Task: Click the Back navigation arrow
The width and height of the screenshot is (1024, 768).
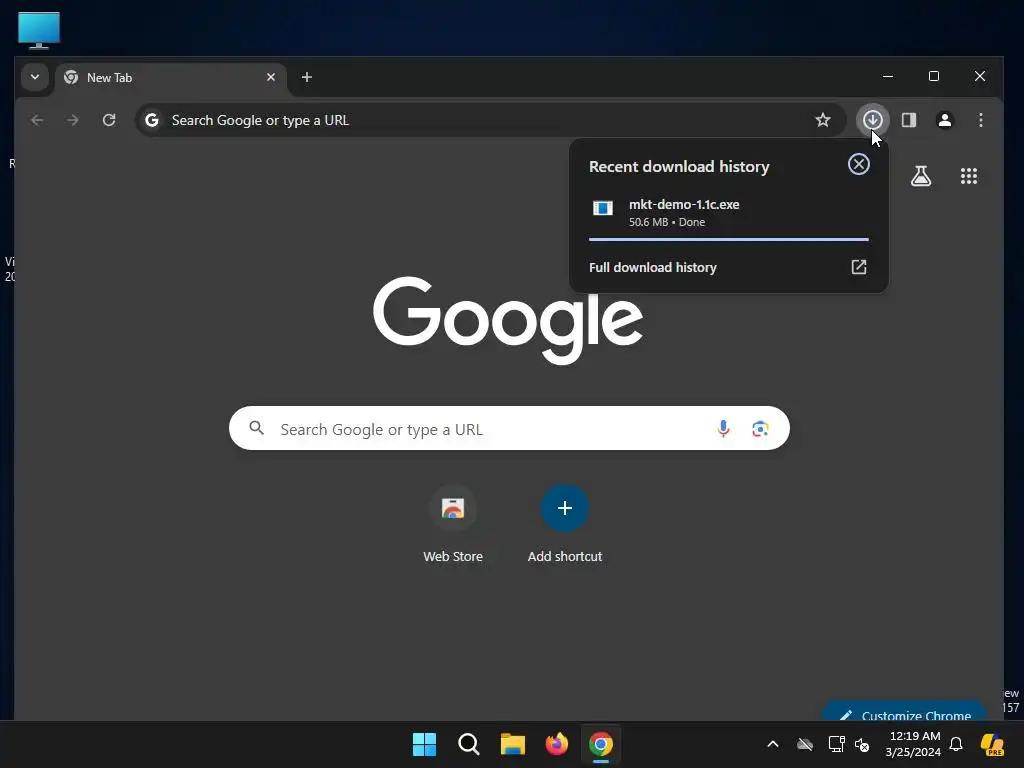Action: click(x=37, y=120)
